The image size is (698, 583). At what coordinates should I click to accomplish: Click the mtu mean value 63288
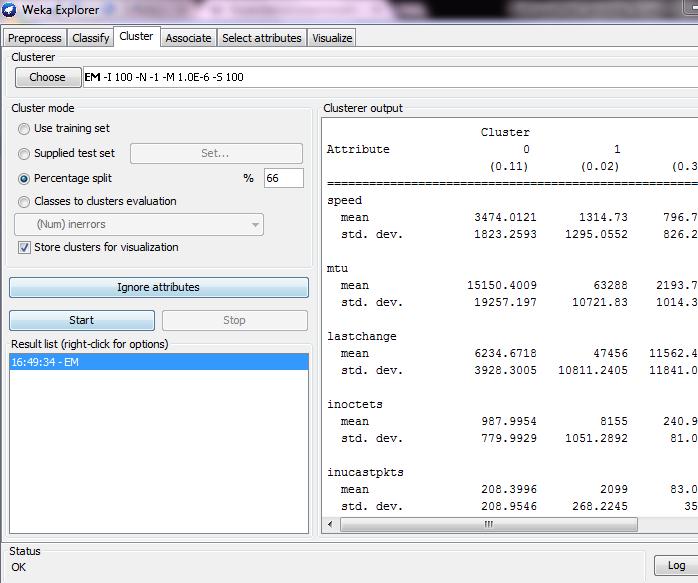click(610, 285)
